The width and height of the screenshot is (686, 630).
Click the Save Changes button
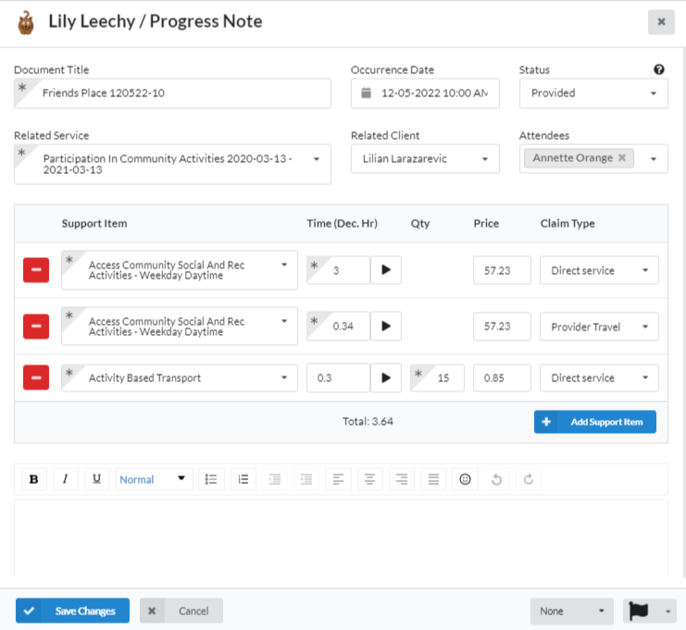[x=72, y=611]
